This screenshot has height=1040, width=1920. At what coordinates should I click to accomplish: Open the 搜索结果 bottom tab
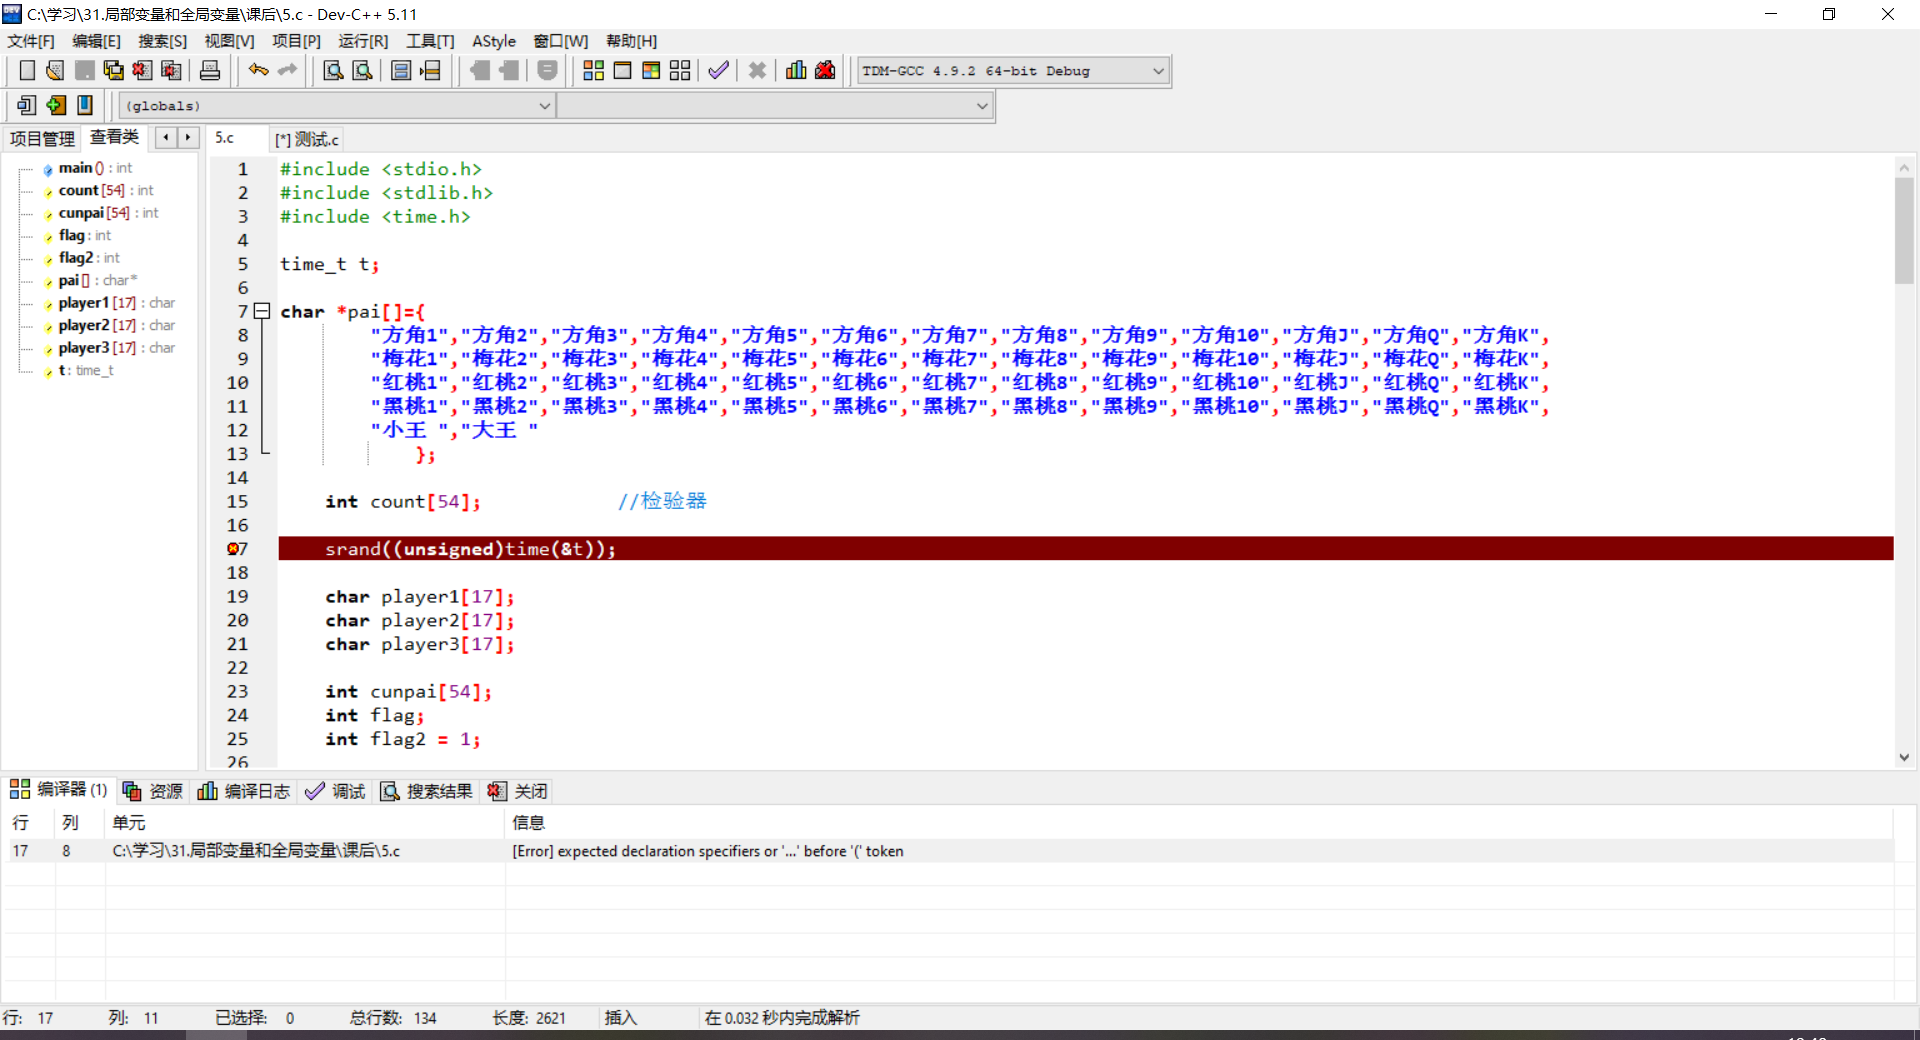coord(426,791)
